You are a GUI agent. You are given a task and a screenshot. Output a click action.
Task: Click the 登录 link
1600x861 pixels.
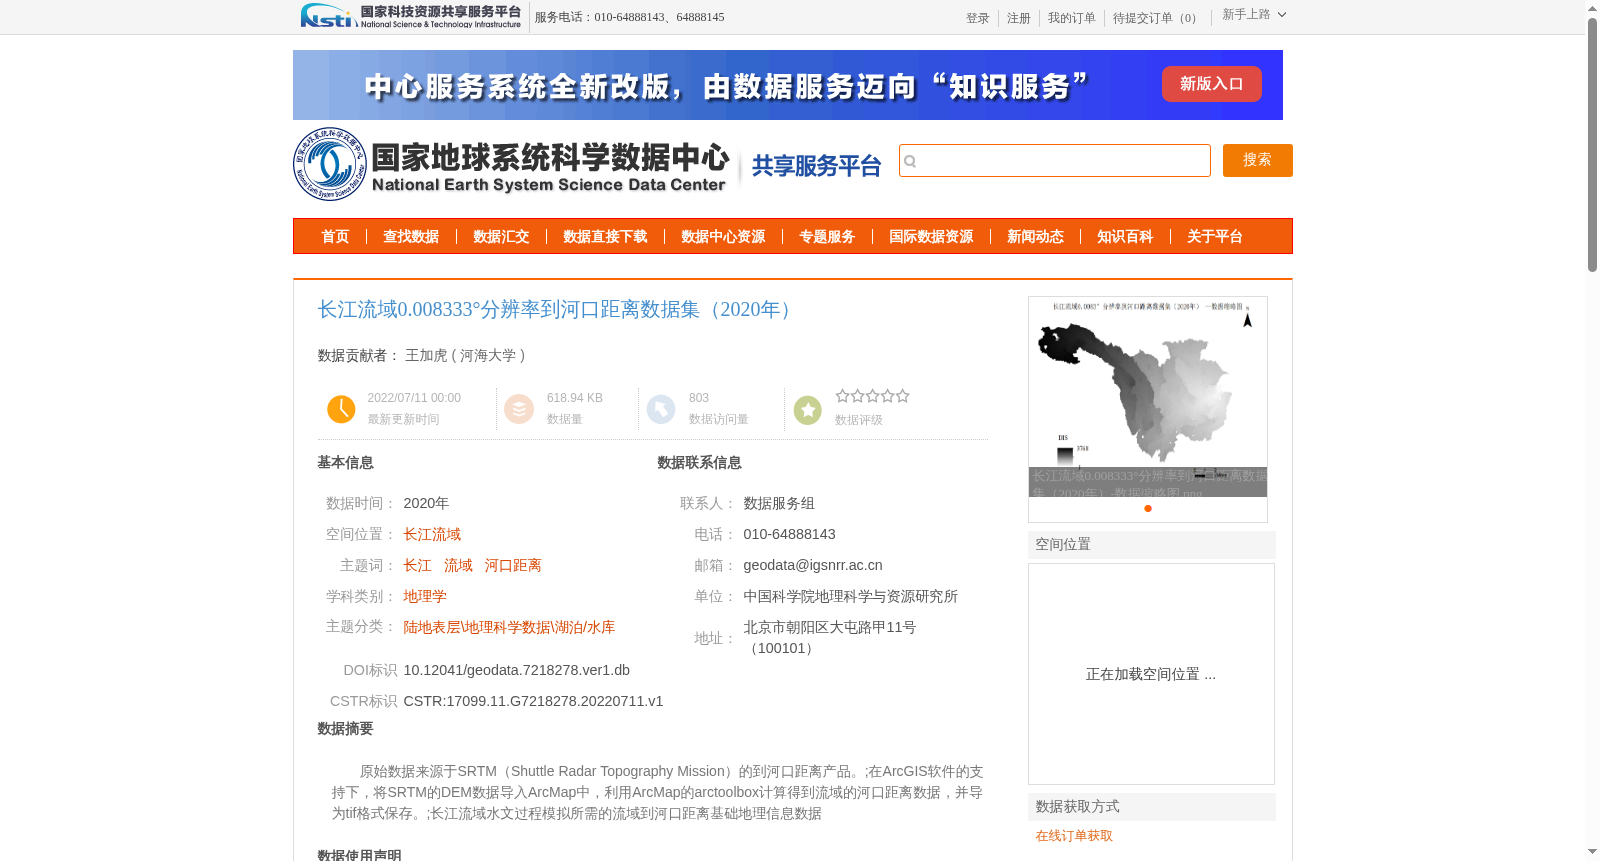977,18
